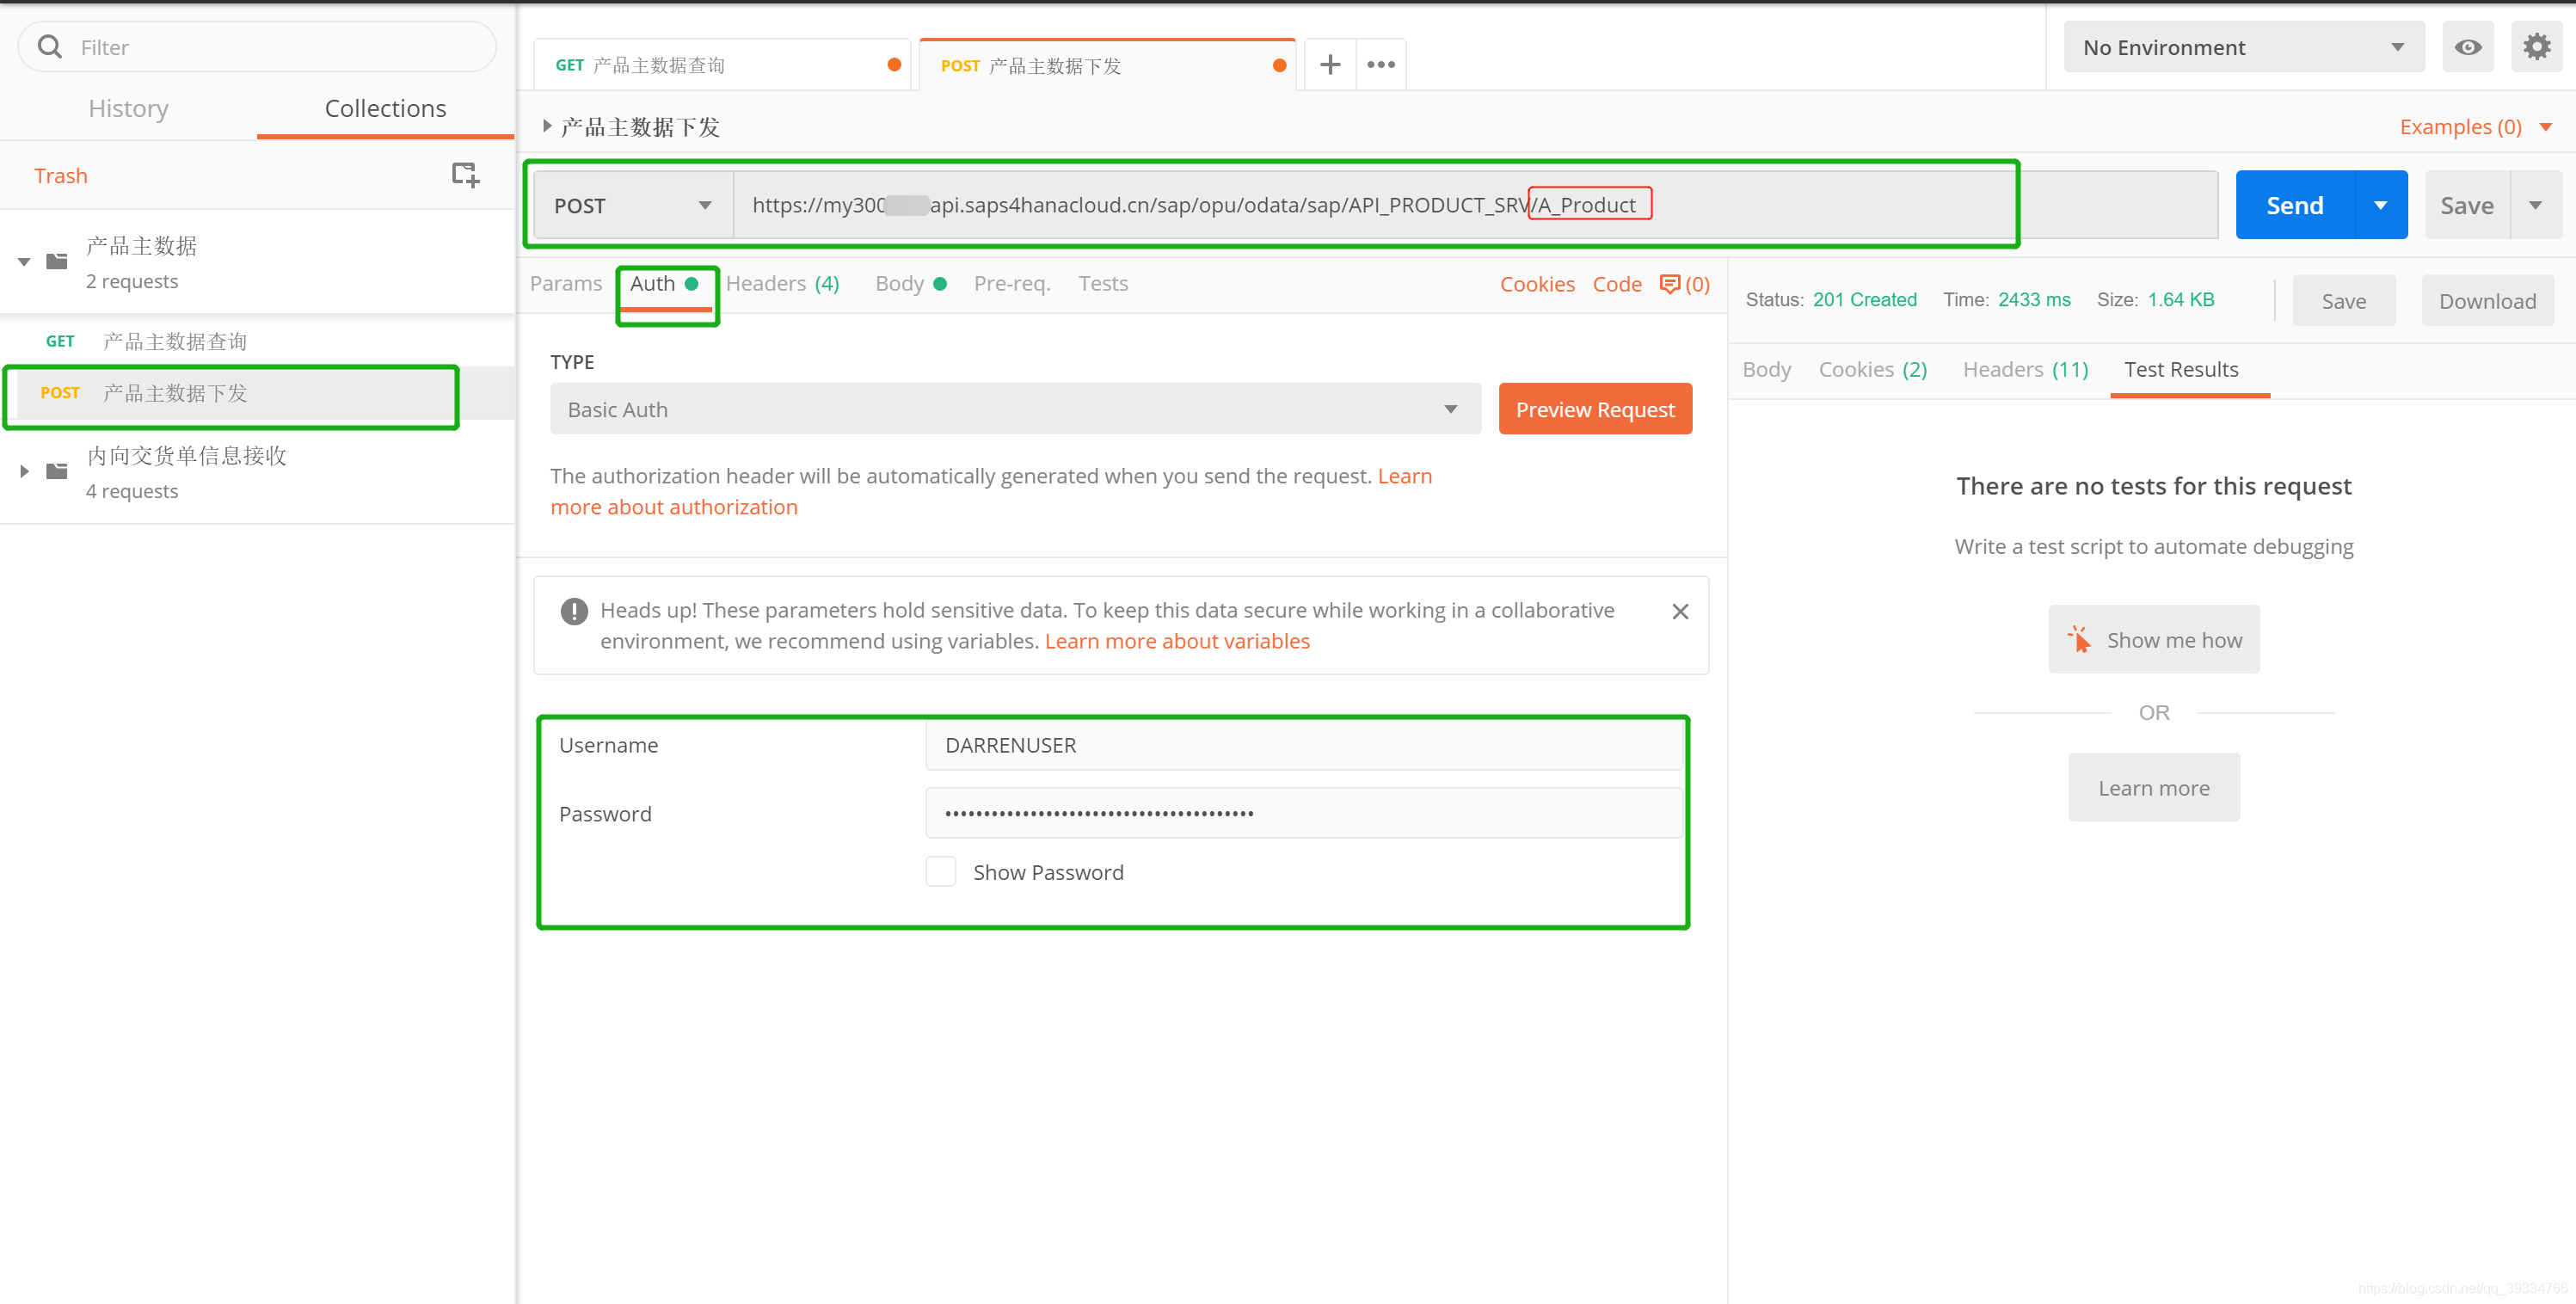Click the exclamation info icon in Heads up
This screenshot has height=1304, width=2576.
click(574, 611)
